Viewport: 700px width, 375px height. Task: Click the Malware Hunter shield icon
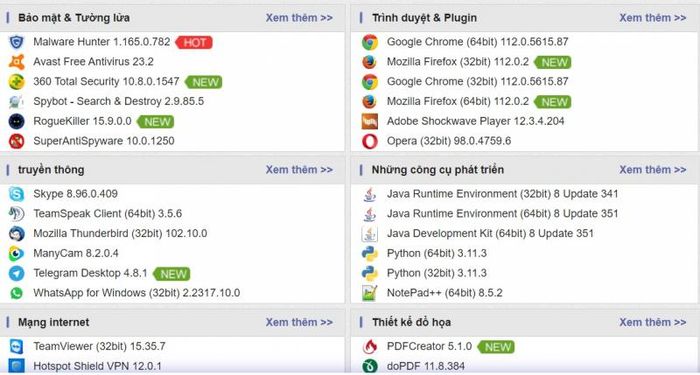(17, 42)
